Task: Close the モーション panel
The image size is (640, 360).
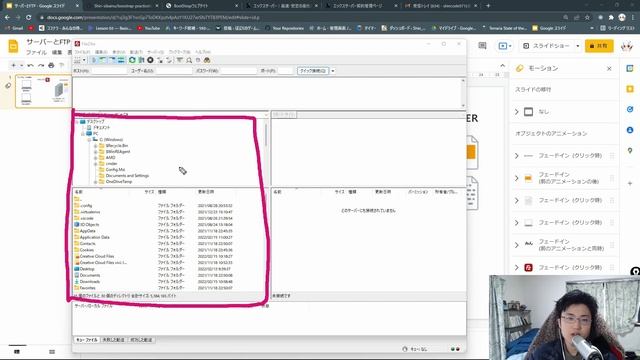Action: (x=609, y=69)
